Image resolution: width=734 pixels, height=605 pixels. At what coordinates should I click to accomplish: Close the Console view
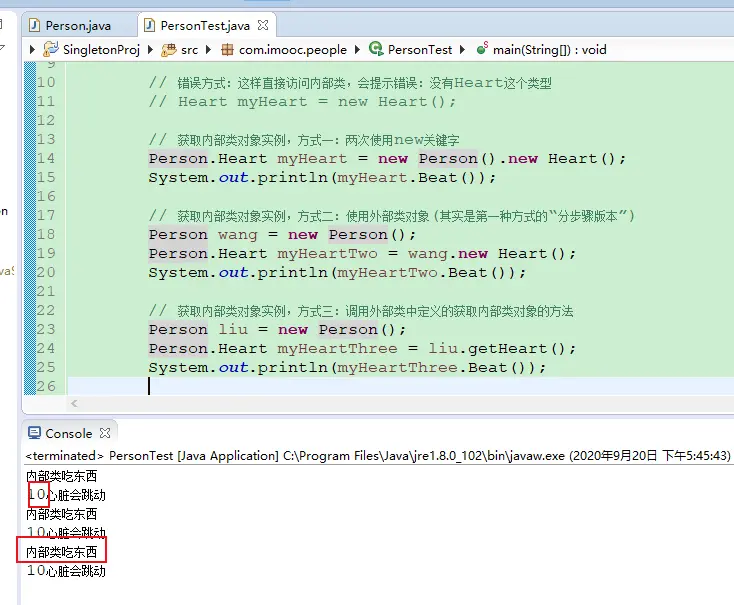point(104,433)
